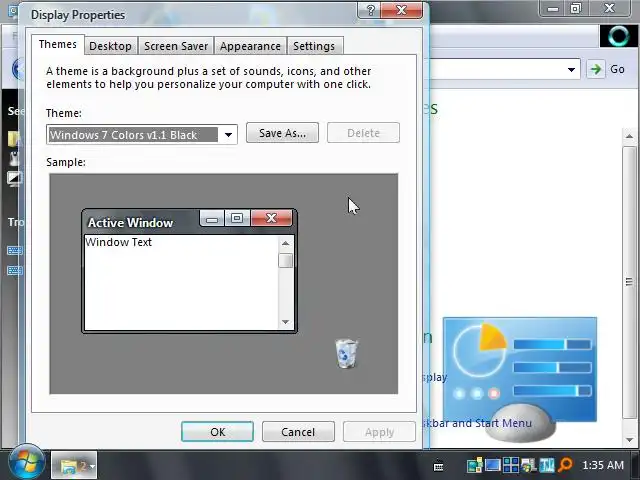Viewport: 640px width, 480px height.
Task: Click the cyan ring logo in Control Panel
Action: click(618, 36)
